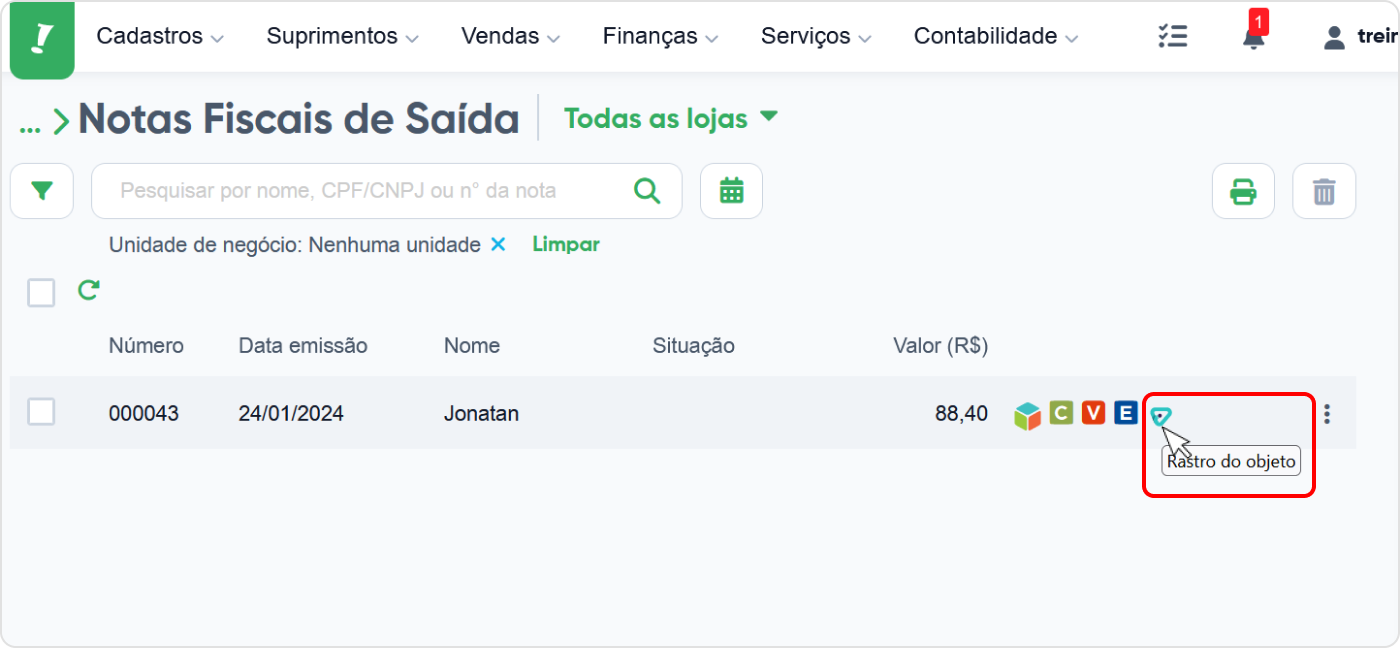The width and height of the screenshot is (1400, 648).
Task: Open the checklist tasks icon
Action: click(1172, 37)
